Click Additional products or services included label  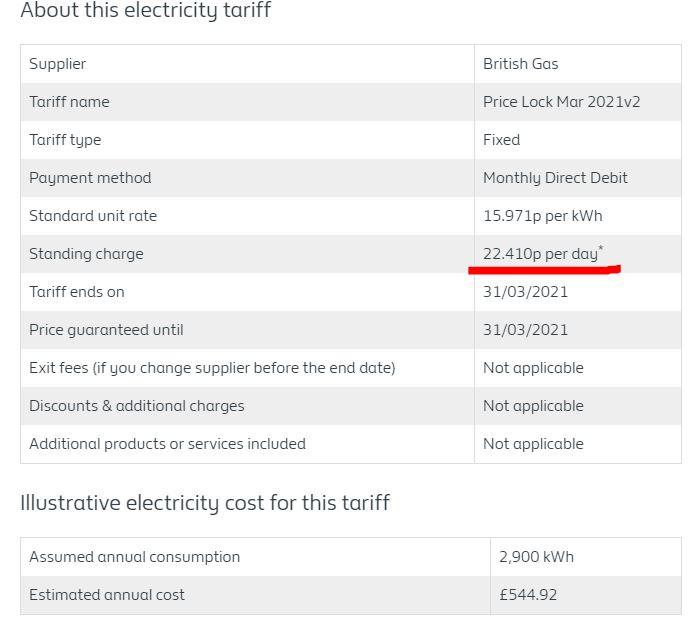tap(168, 444)
